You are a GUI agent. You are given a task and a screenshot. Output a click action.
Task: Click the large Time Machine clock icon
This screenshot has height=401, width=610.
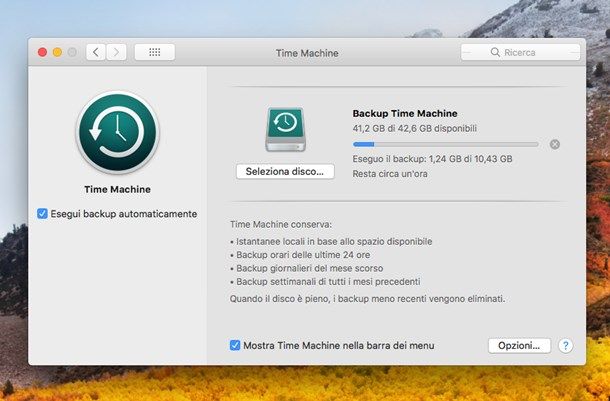[x=117, y=133]
